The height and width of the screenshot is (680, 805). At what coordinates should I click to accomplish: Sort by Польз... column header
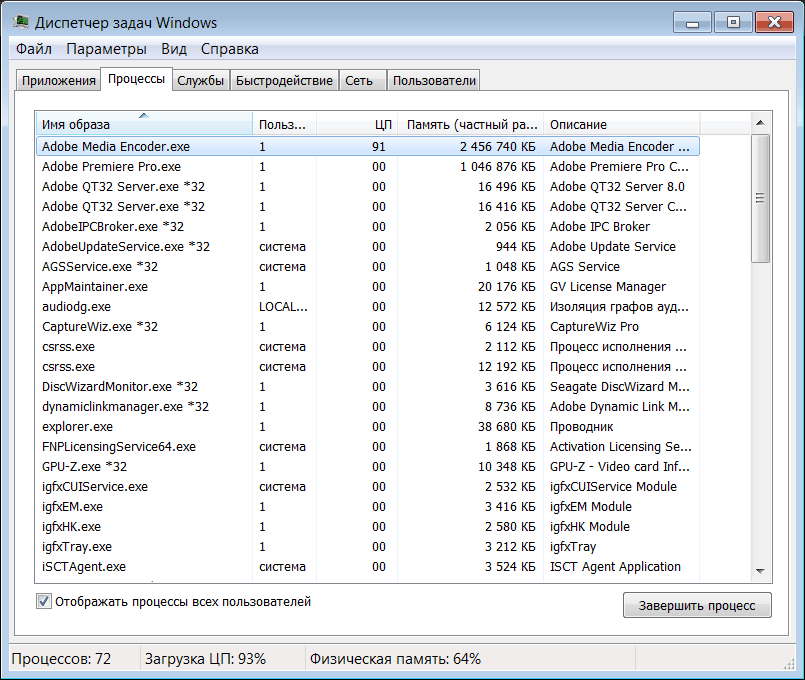(284, 124)
